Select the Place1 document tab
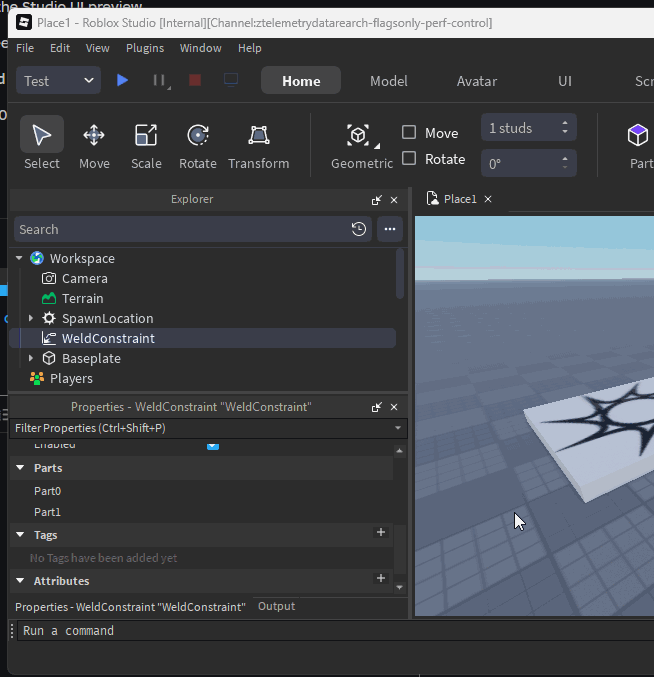Screen dimensions: 654x677 click(x=460, y=199)
